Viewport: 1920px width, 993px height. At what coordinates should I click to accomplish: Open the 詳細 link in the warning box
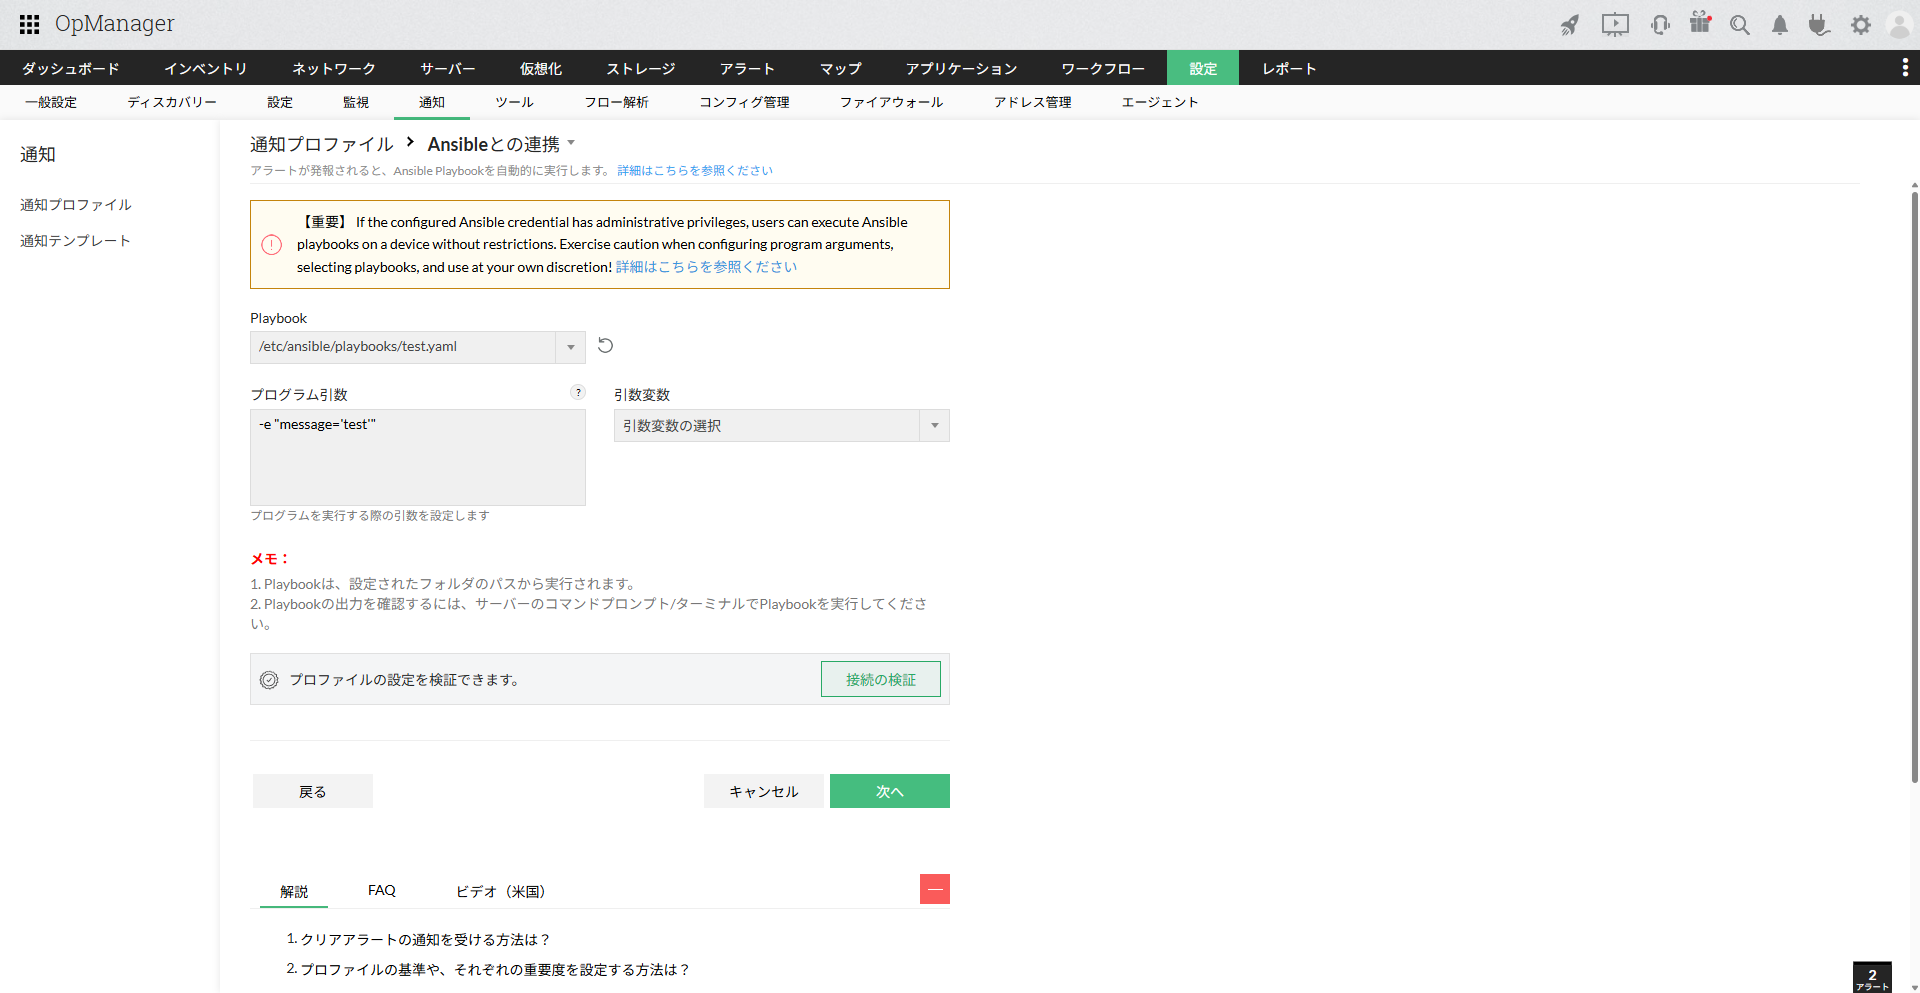pos(707,267)
